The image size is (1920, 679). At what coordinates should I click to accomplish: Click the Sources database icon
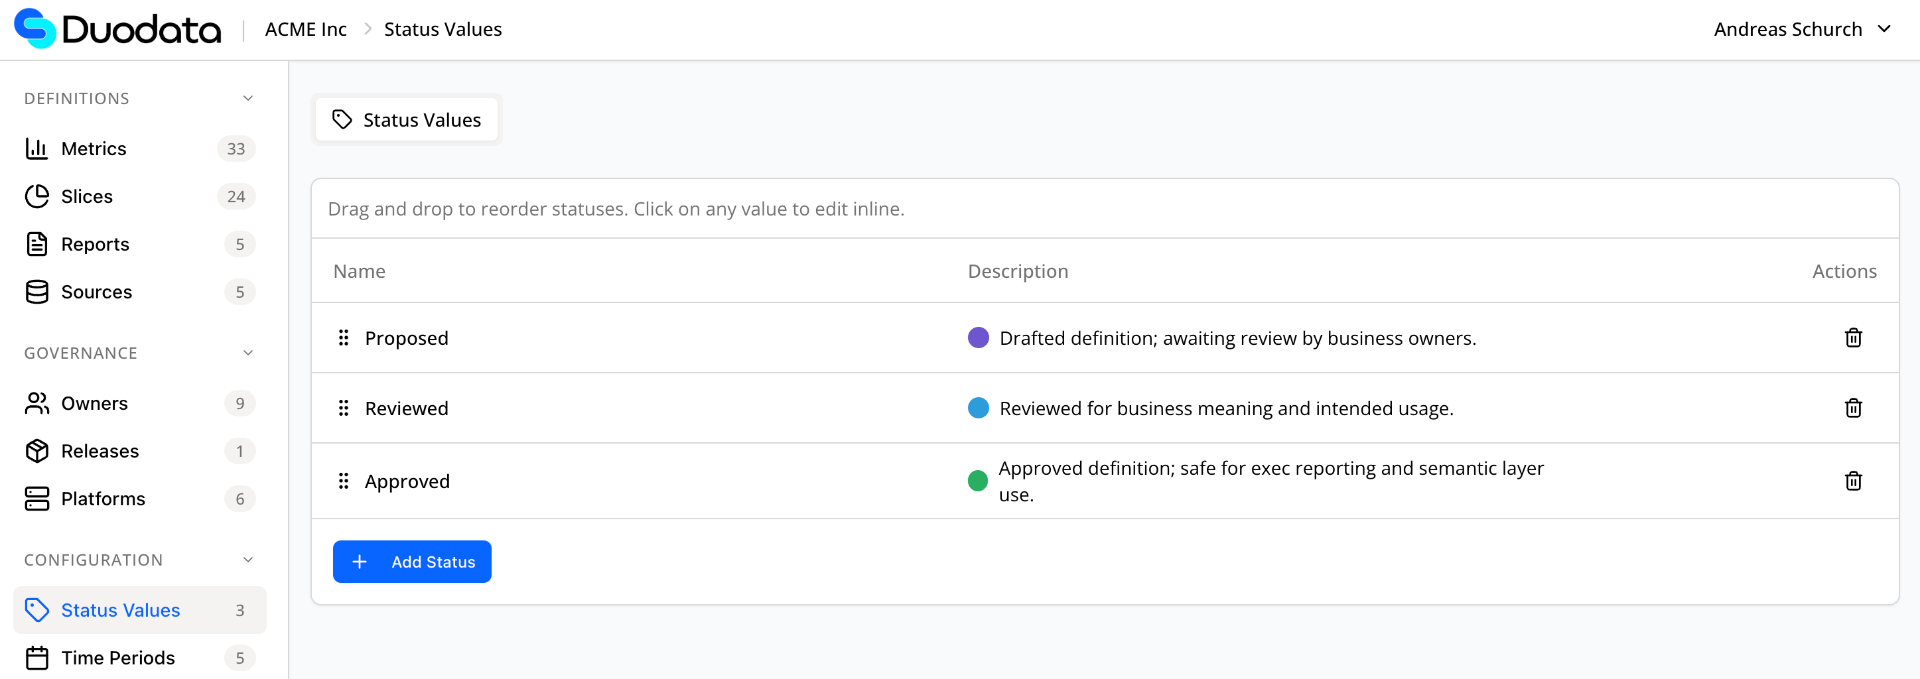pyautogui.click(x=37, y=292)
